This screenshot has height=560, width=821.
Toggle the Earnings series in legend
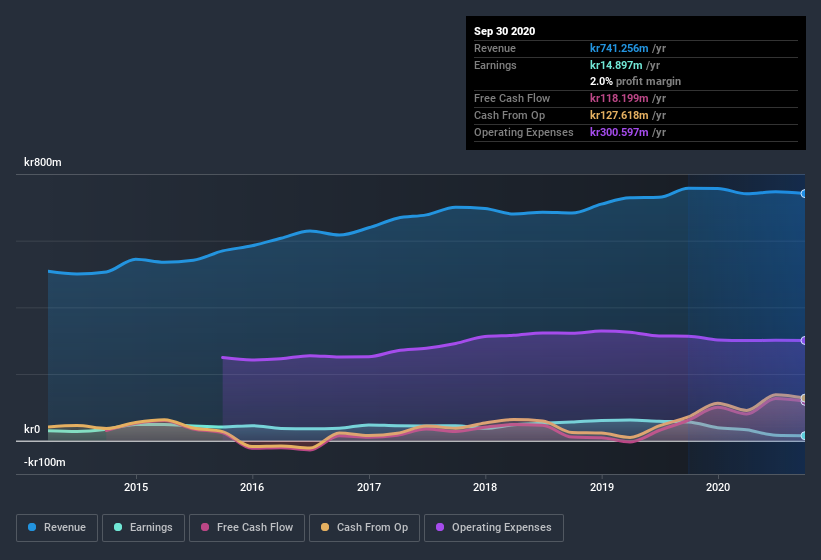[x=140, y=527]
